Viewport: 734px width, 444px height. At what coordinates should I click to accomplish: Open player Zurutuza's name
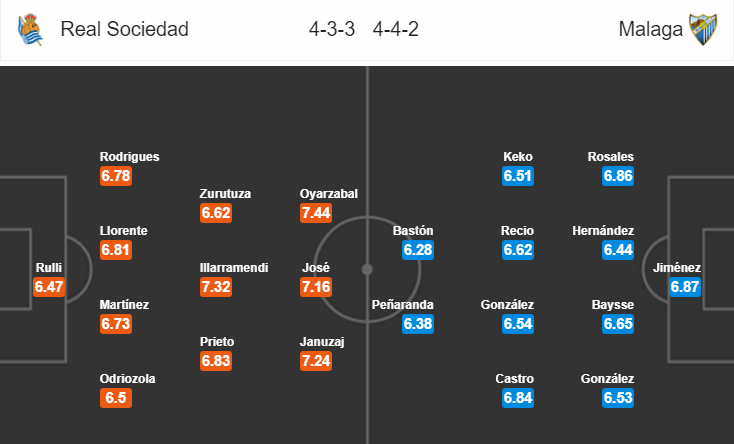(225, 193)
